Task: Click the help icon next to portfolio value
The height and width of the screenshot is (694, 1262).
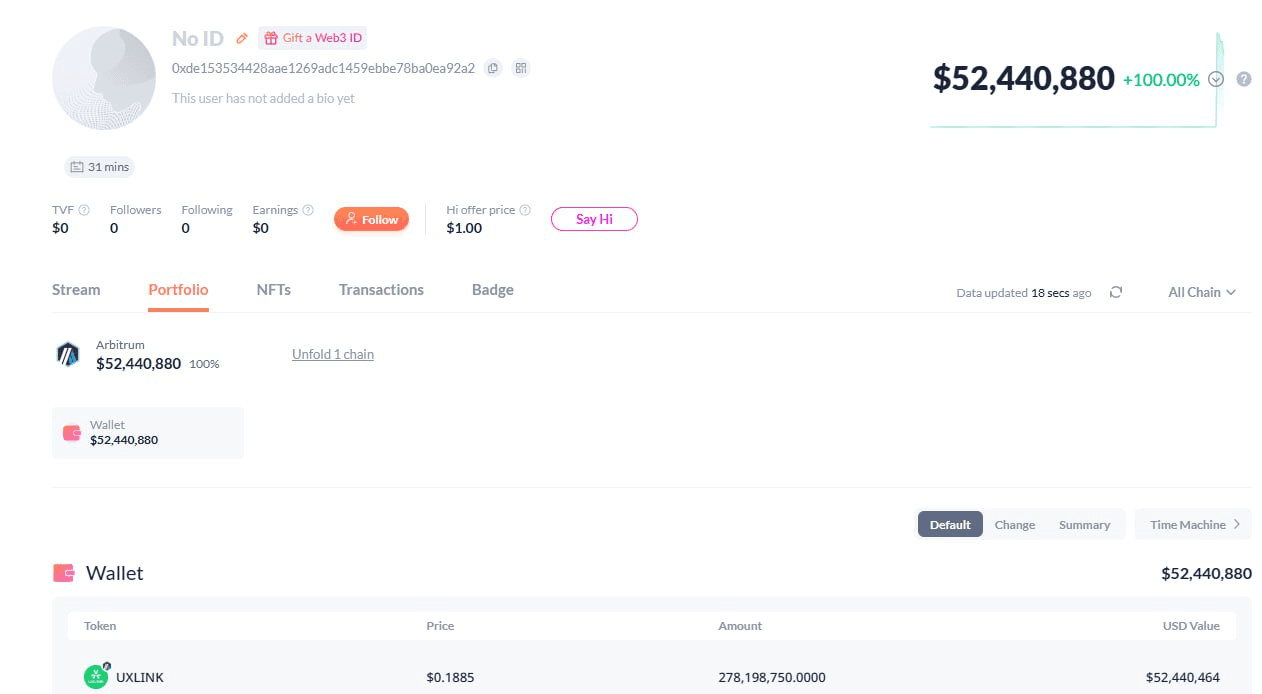Action: point(1244,79)
